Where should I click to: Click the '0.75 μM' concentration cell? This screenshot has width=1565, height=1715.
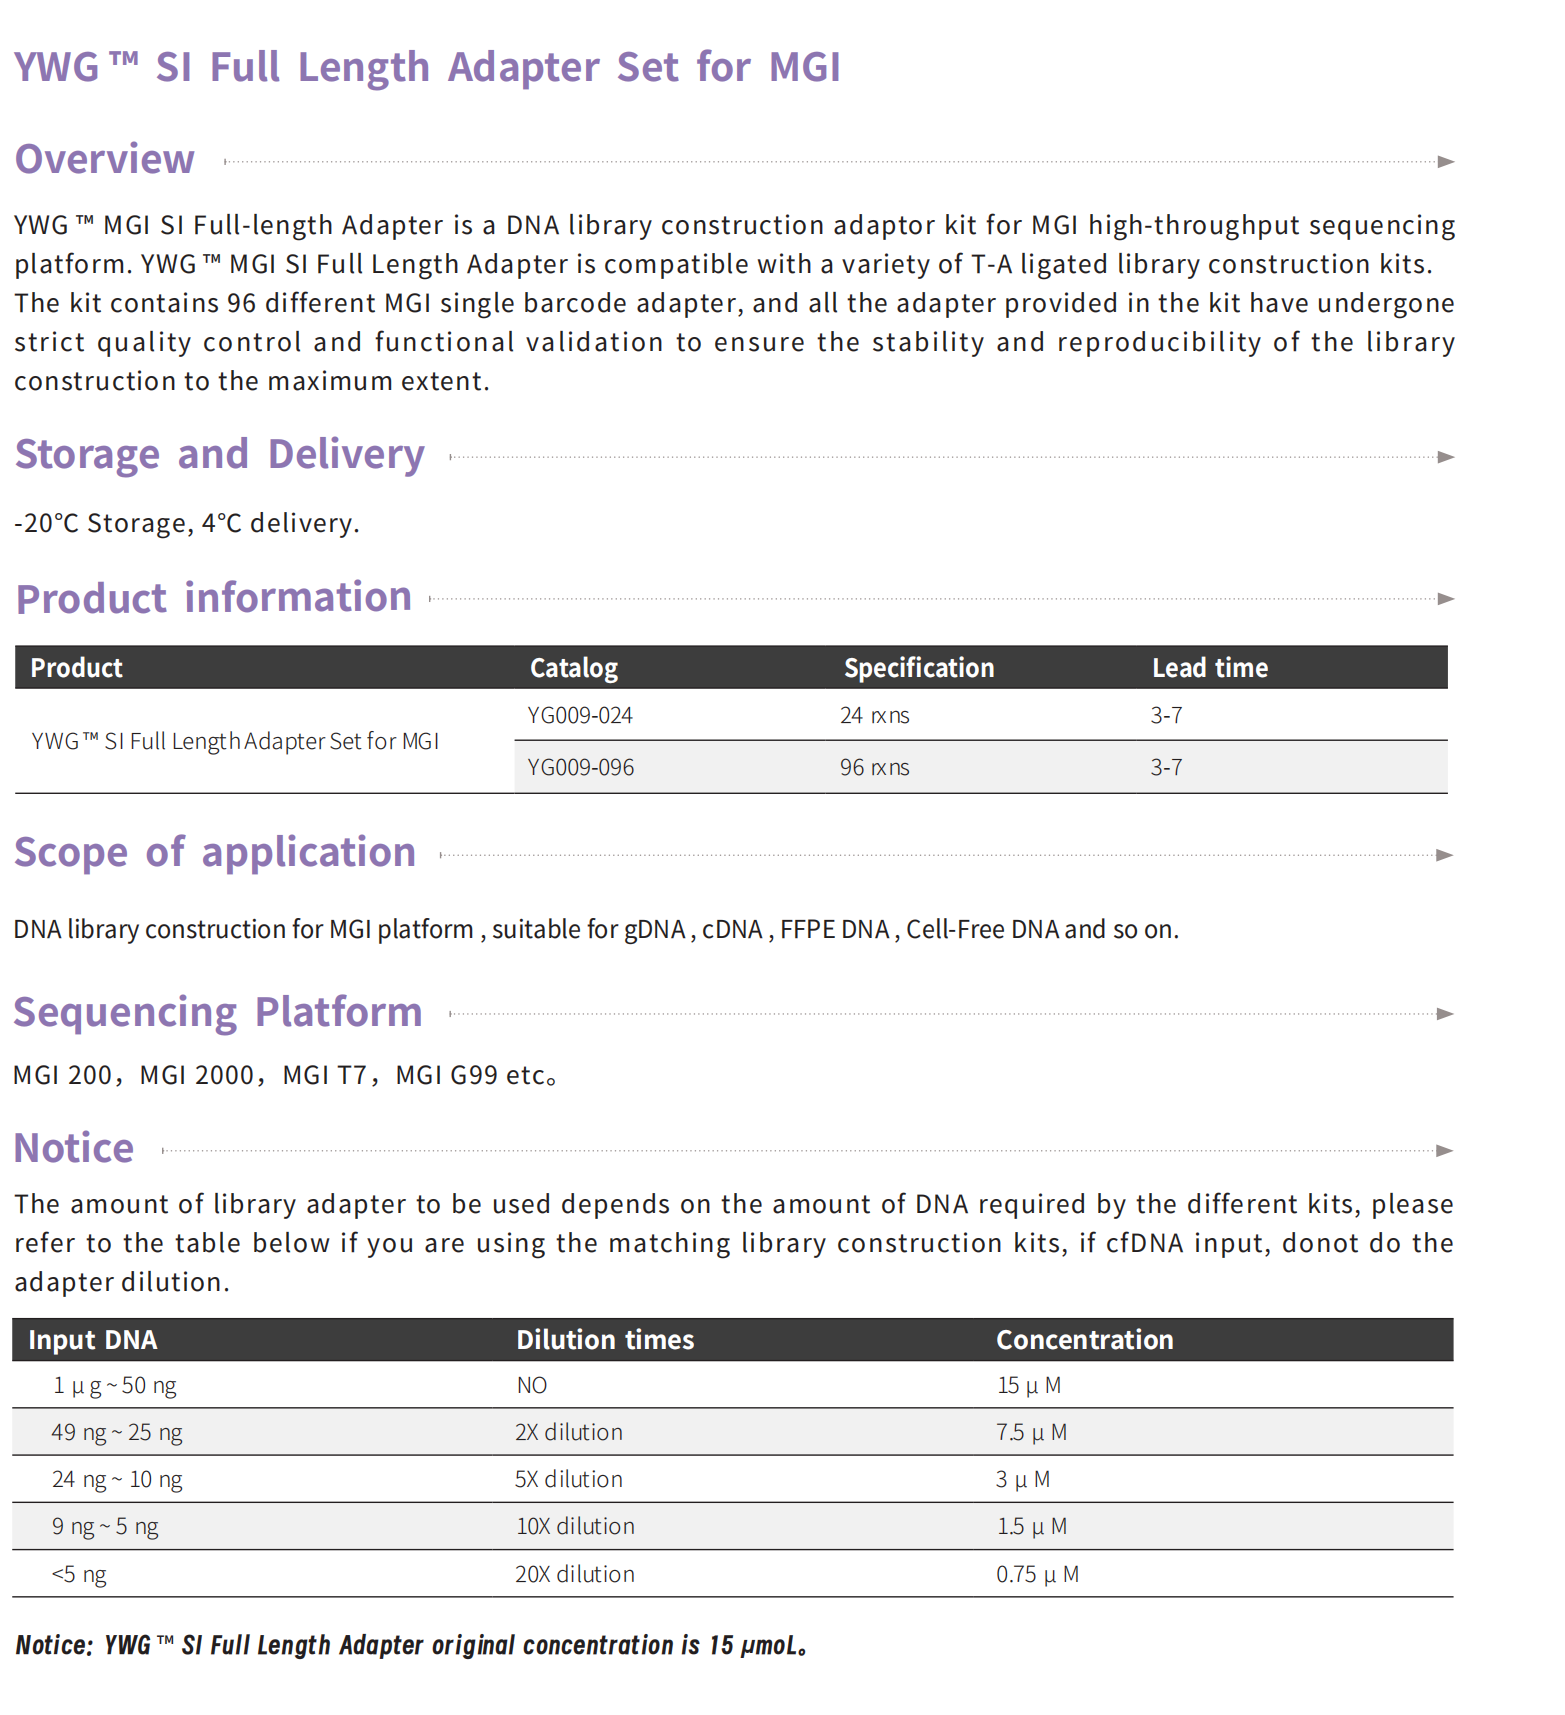coord(1038,1575)
